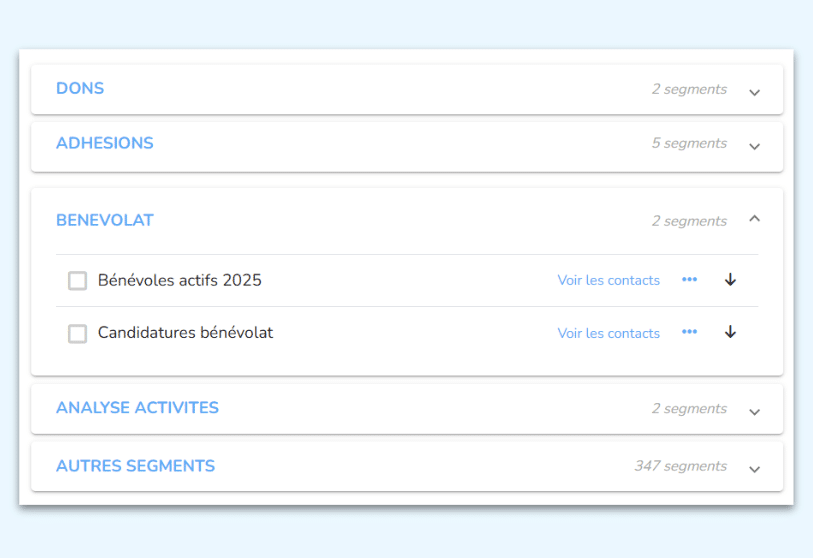Click the AUTRES SEGMENTS heading
The width and height of the screenshot is (813, 558).
135,466
